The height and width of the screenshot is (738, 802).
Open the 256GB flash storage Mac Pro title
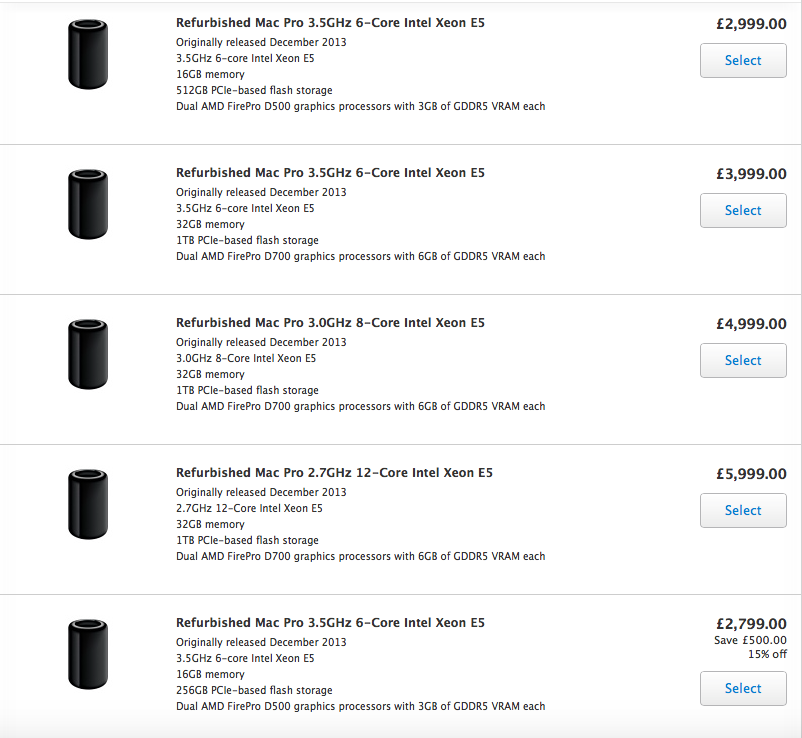[x=330, y=623]
